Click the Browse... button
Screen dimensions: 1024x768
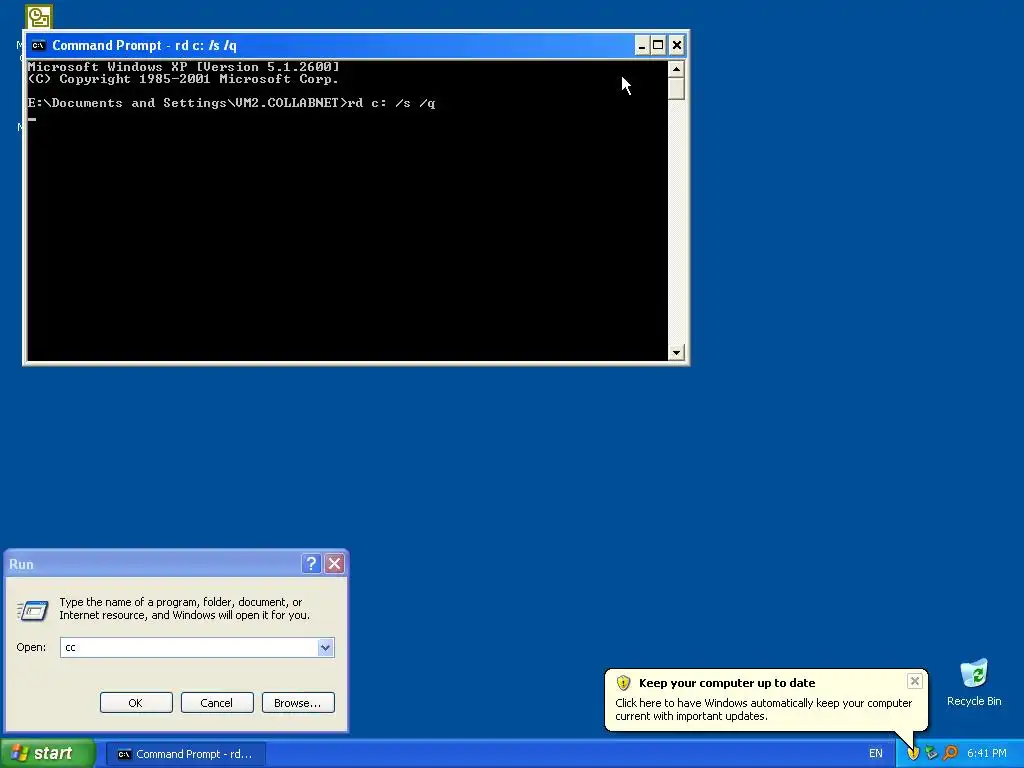tap(298, 703)
